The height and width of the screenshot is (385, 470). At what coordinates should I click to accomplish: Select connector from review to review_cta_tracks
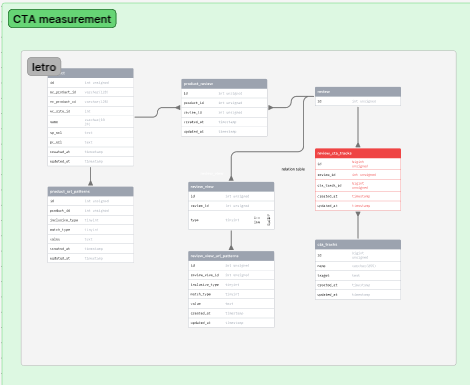click(358, 127)
